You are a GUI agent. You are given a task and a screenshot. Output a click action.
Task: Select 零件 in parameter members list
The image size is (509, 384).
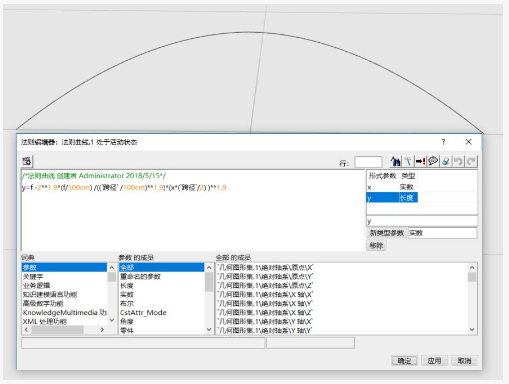[x=127, y=331]
